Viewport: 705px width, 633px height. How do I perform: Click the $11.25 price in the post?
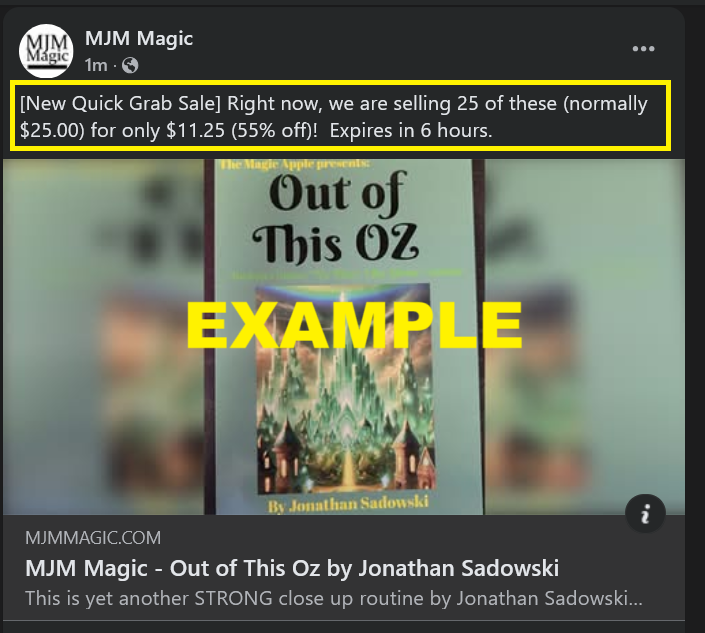[195, 131]
